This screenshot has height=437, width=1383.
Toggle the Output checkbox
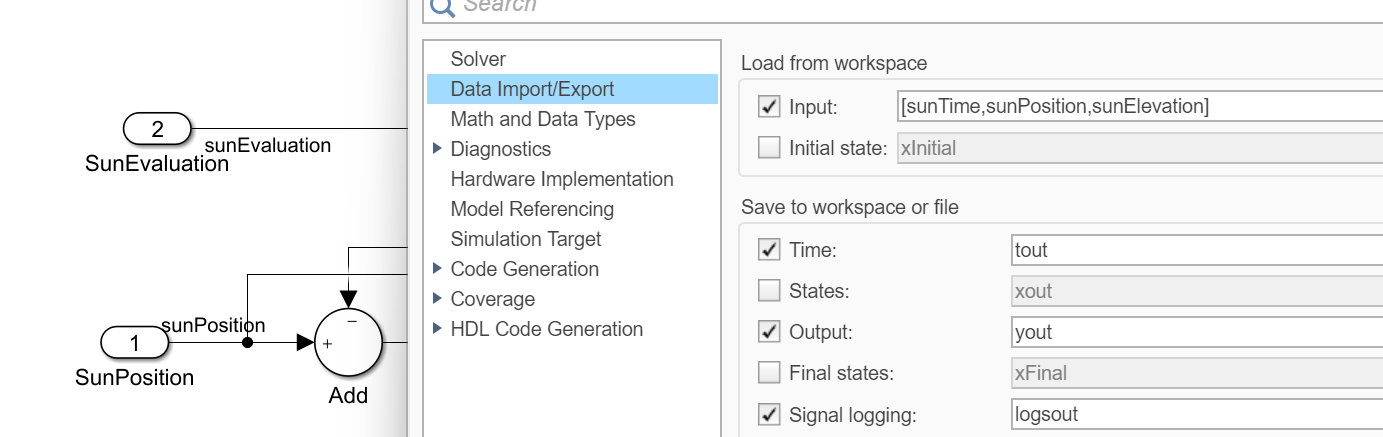click(769, 333)
